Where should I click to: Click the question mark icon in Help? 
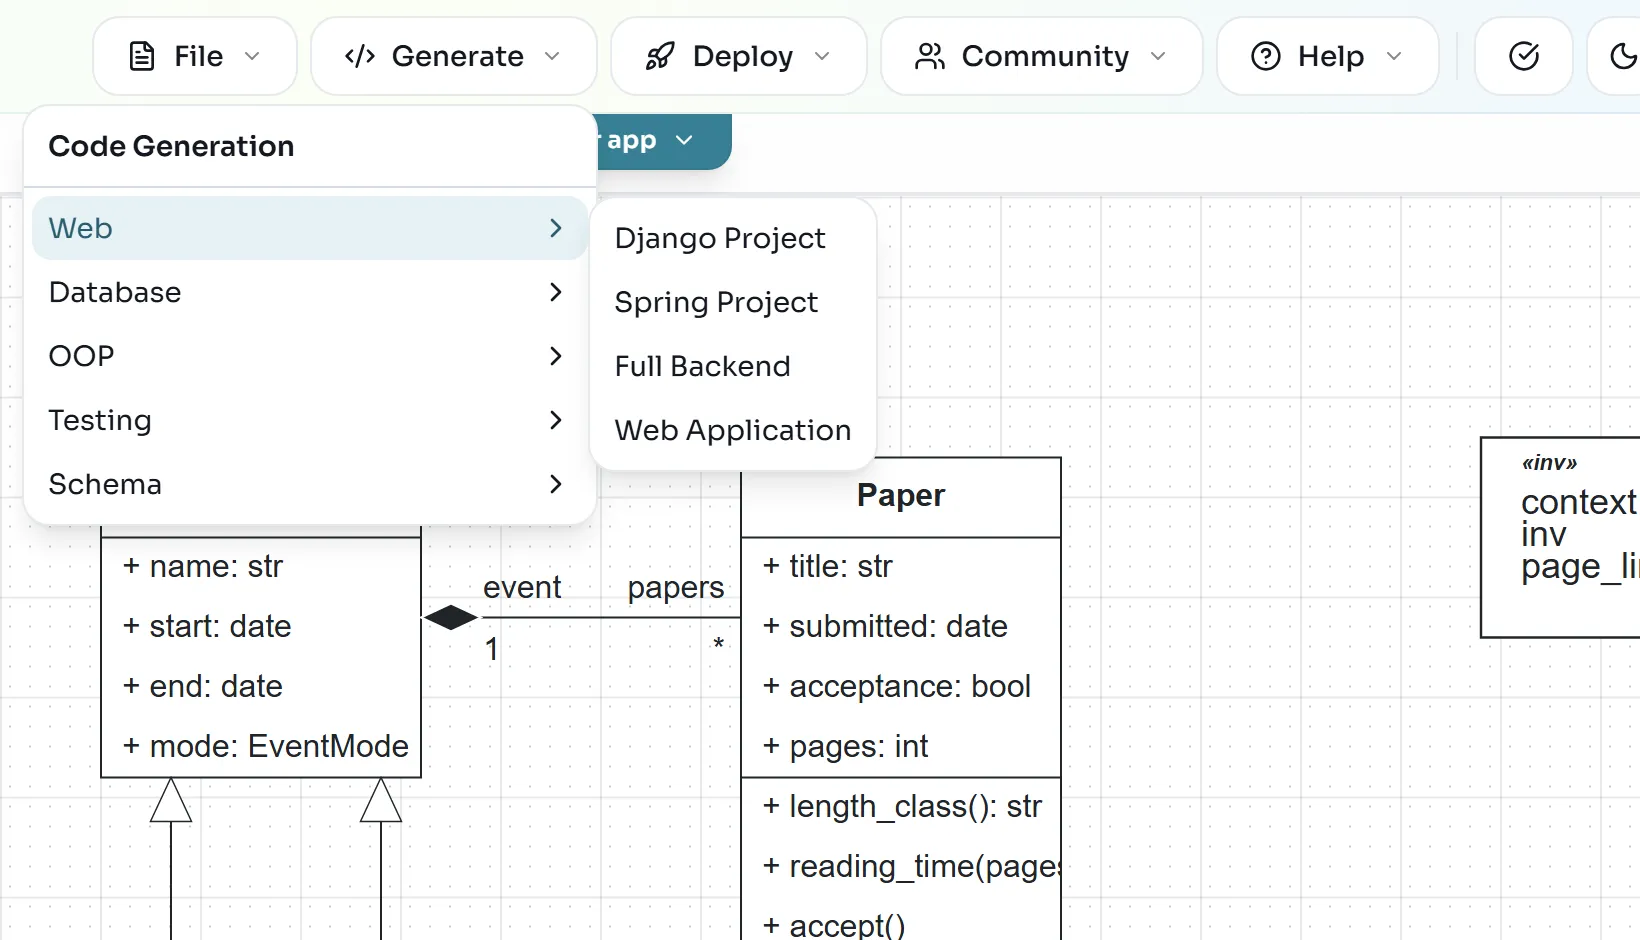pyautogui.click(x=1266, y=56)
